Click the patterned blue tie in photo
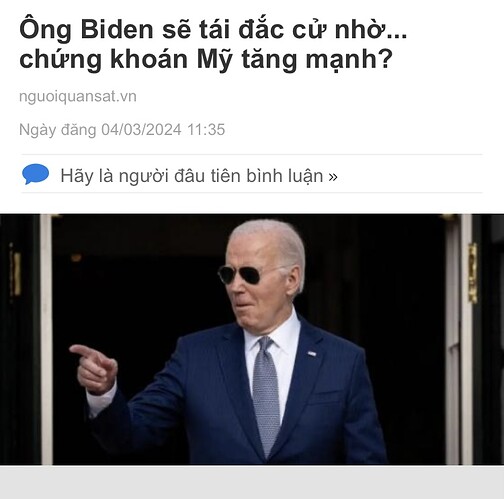 266,394
